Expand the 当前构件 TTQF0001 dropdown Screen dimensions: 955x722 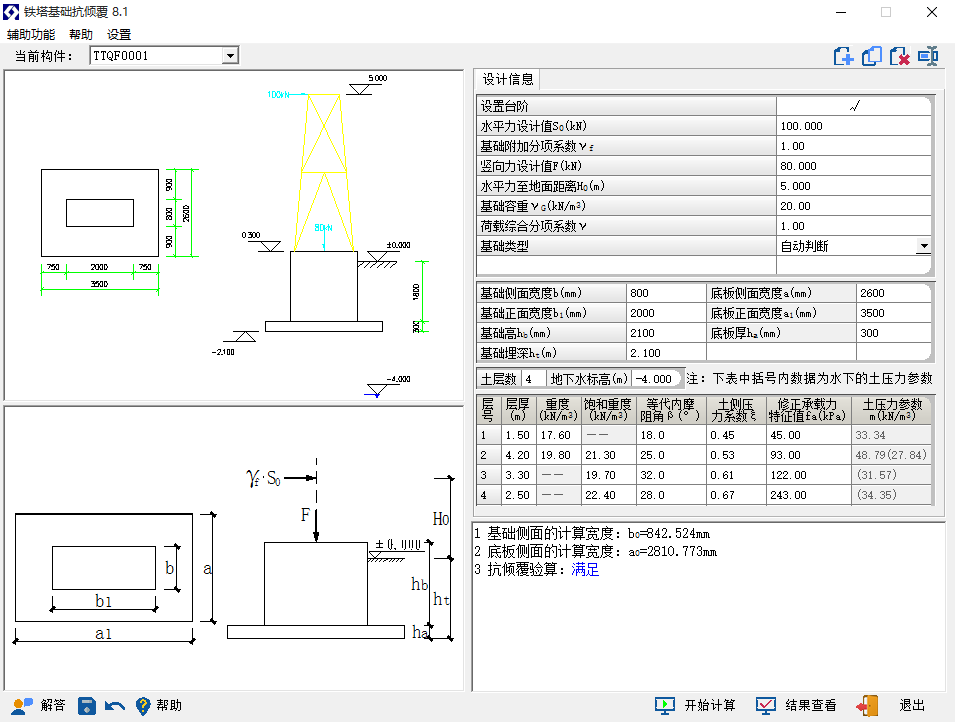pos(230,56)
